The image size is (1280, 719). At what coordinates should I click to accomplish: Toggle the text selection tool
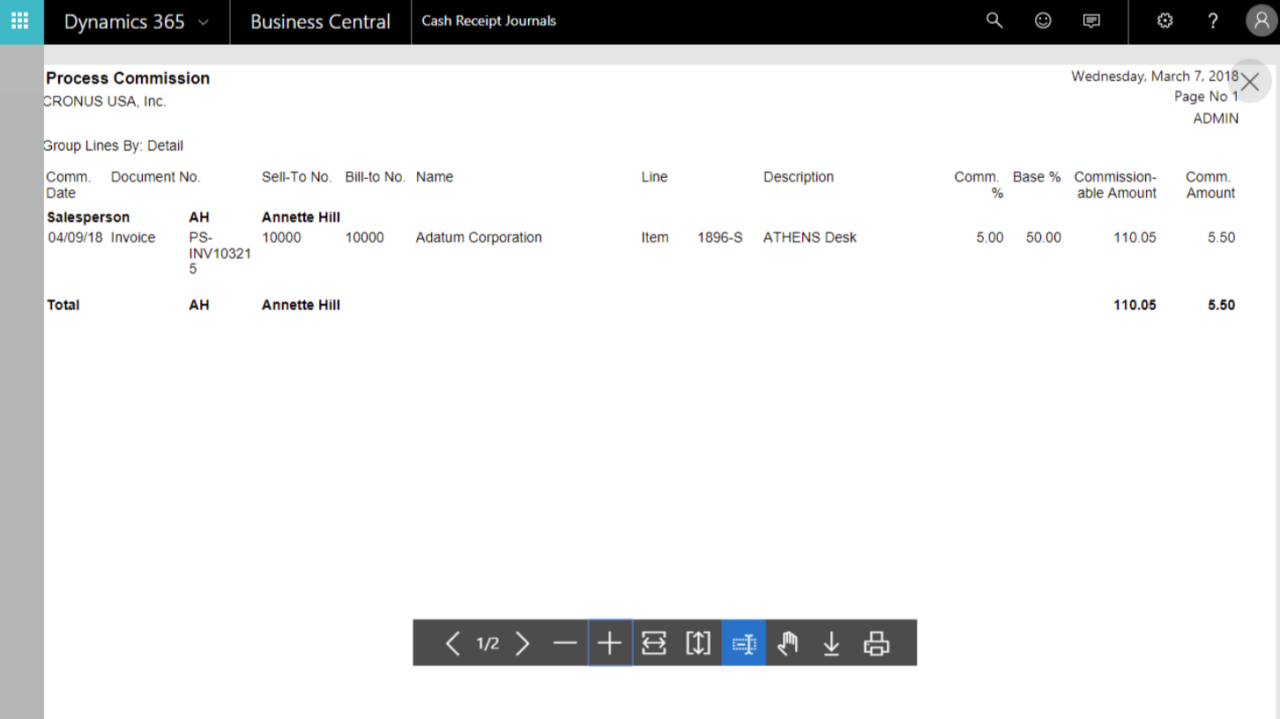743,643
